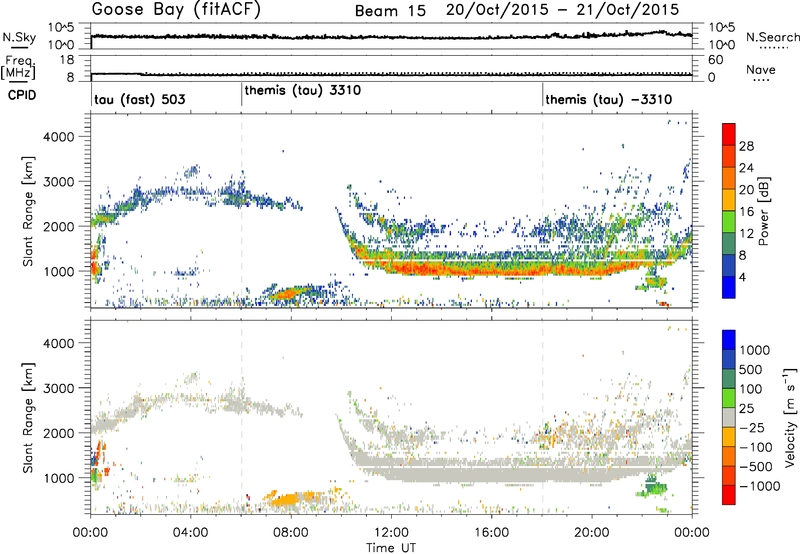Click the red top segment of Power colorbar
The width and height of the screenshot is (800, 554).
(x=729, y=134)
